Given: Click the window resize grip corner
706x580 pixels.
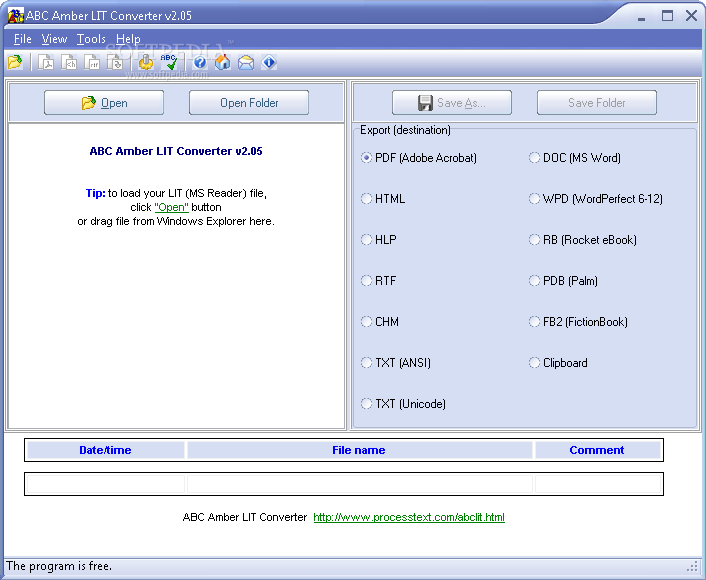Looking at the screenshot, I should pyautogui.click(x=692, y=566).
